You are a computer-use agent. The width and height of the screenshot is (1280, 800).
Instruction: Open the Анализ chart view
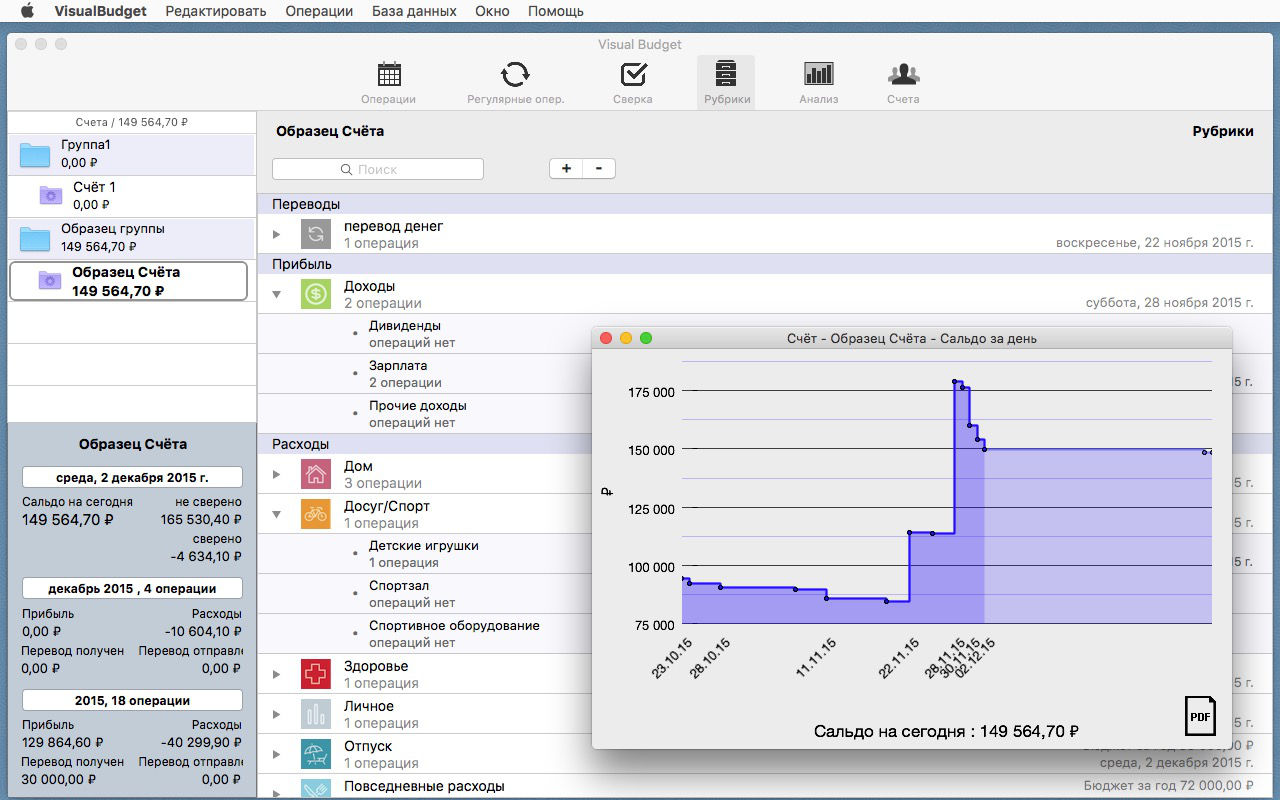point(818,83)
